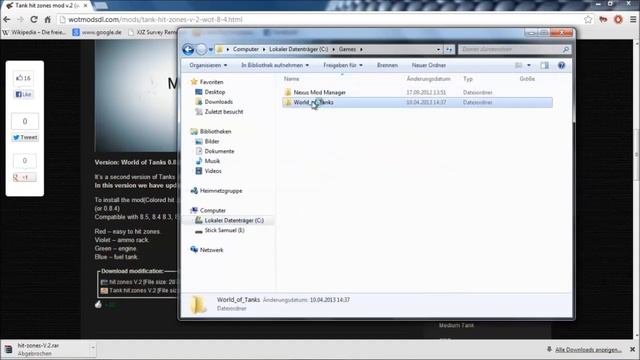Open download item options arrow

pyautogui.click(x=93, y=349)
